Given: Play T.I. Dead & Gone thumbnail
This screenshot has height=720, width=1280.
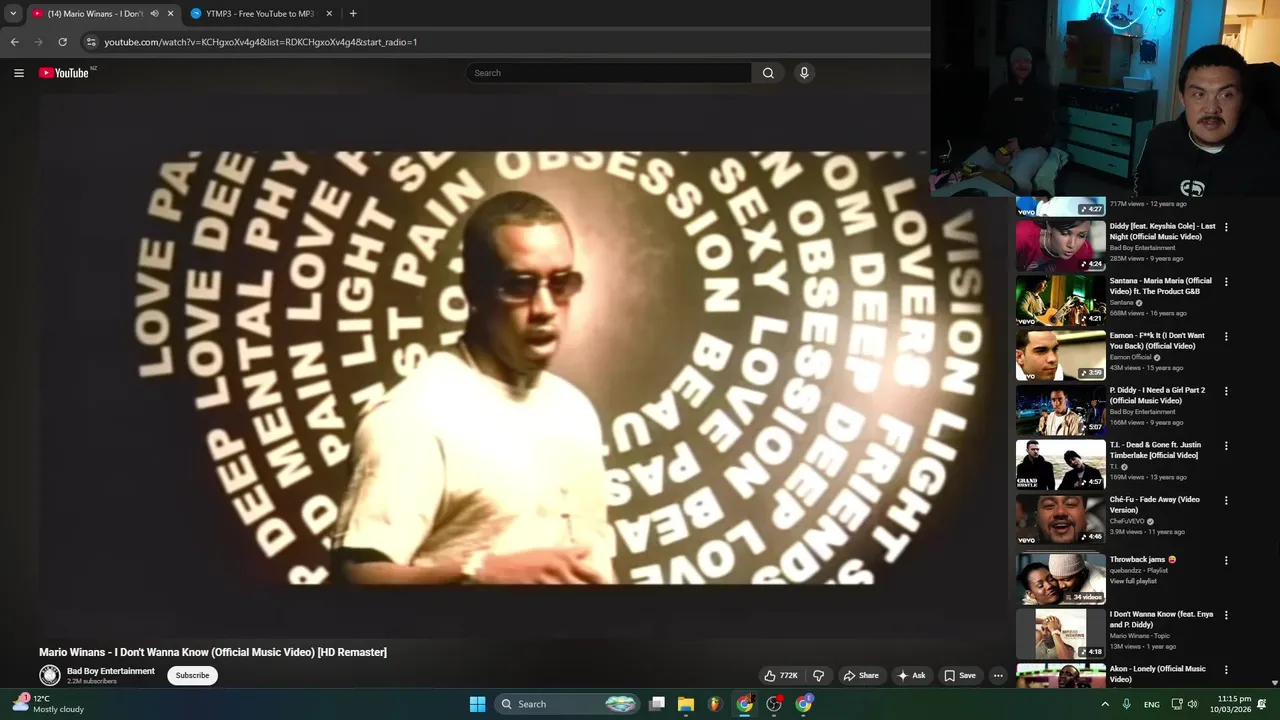Looking at the screenshot, I should point(1060,465).
